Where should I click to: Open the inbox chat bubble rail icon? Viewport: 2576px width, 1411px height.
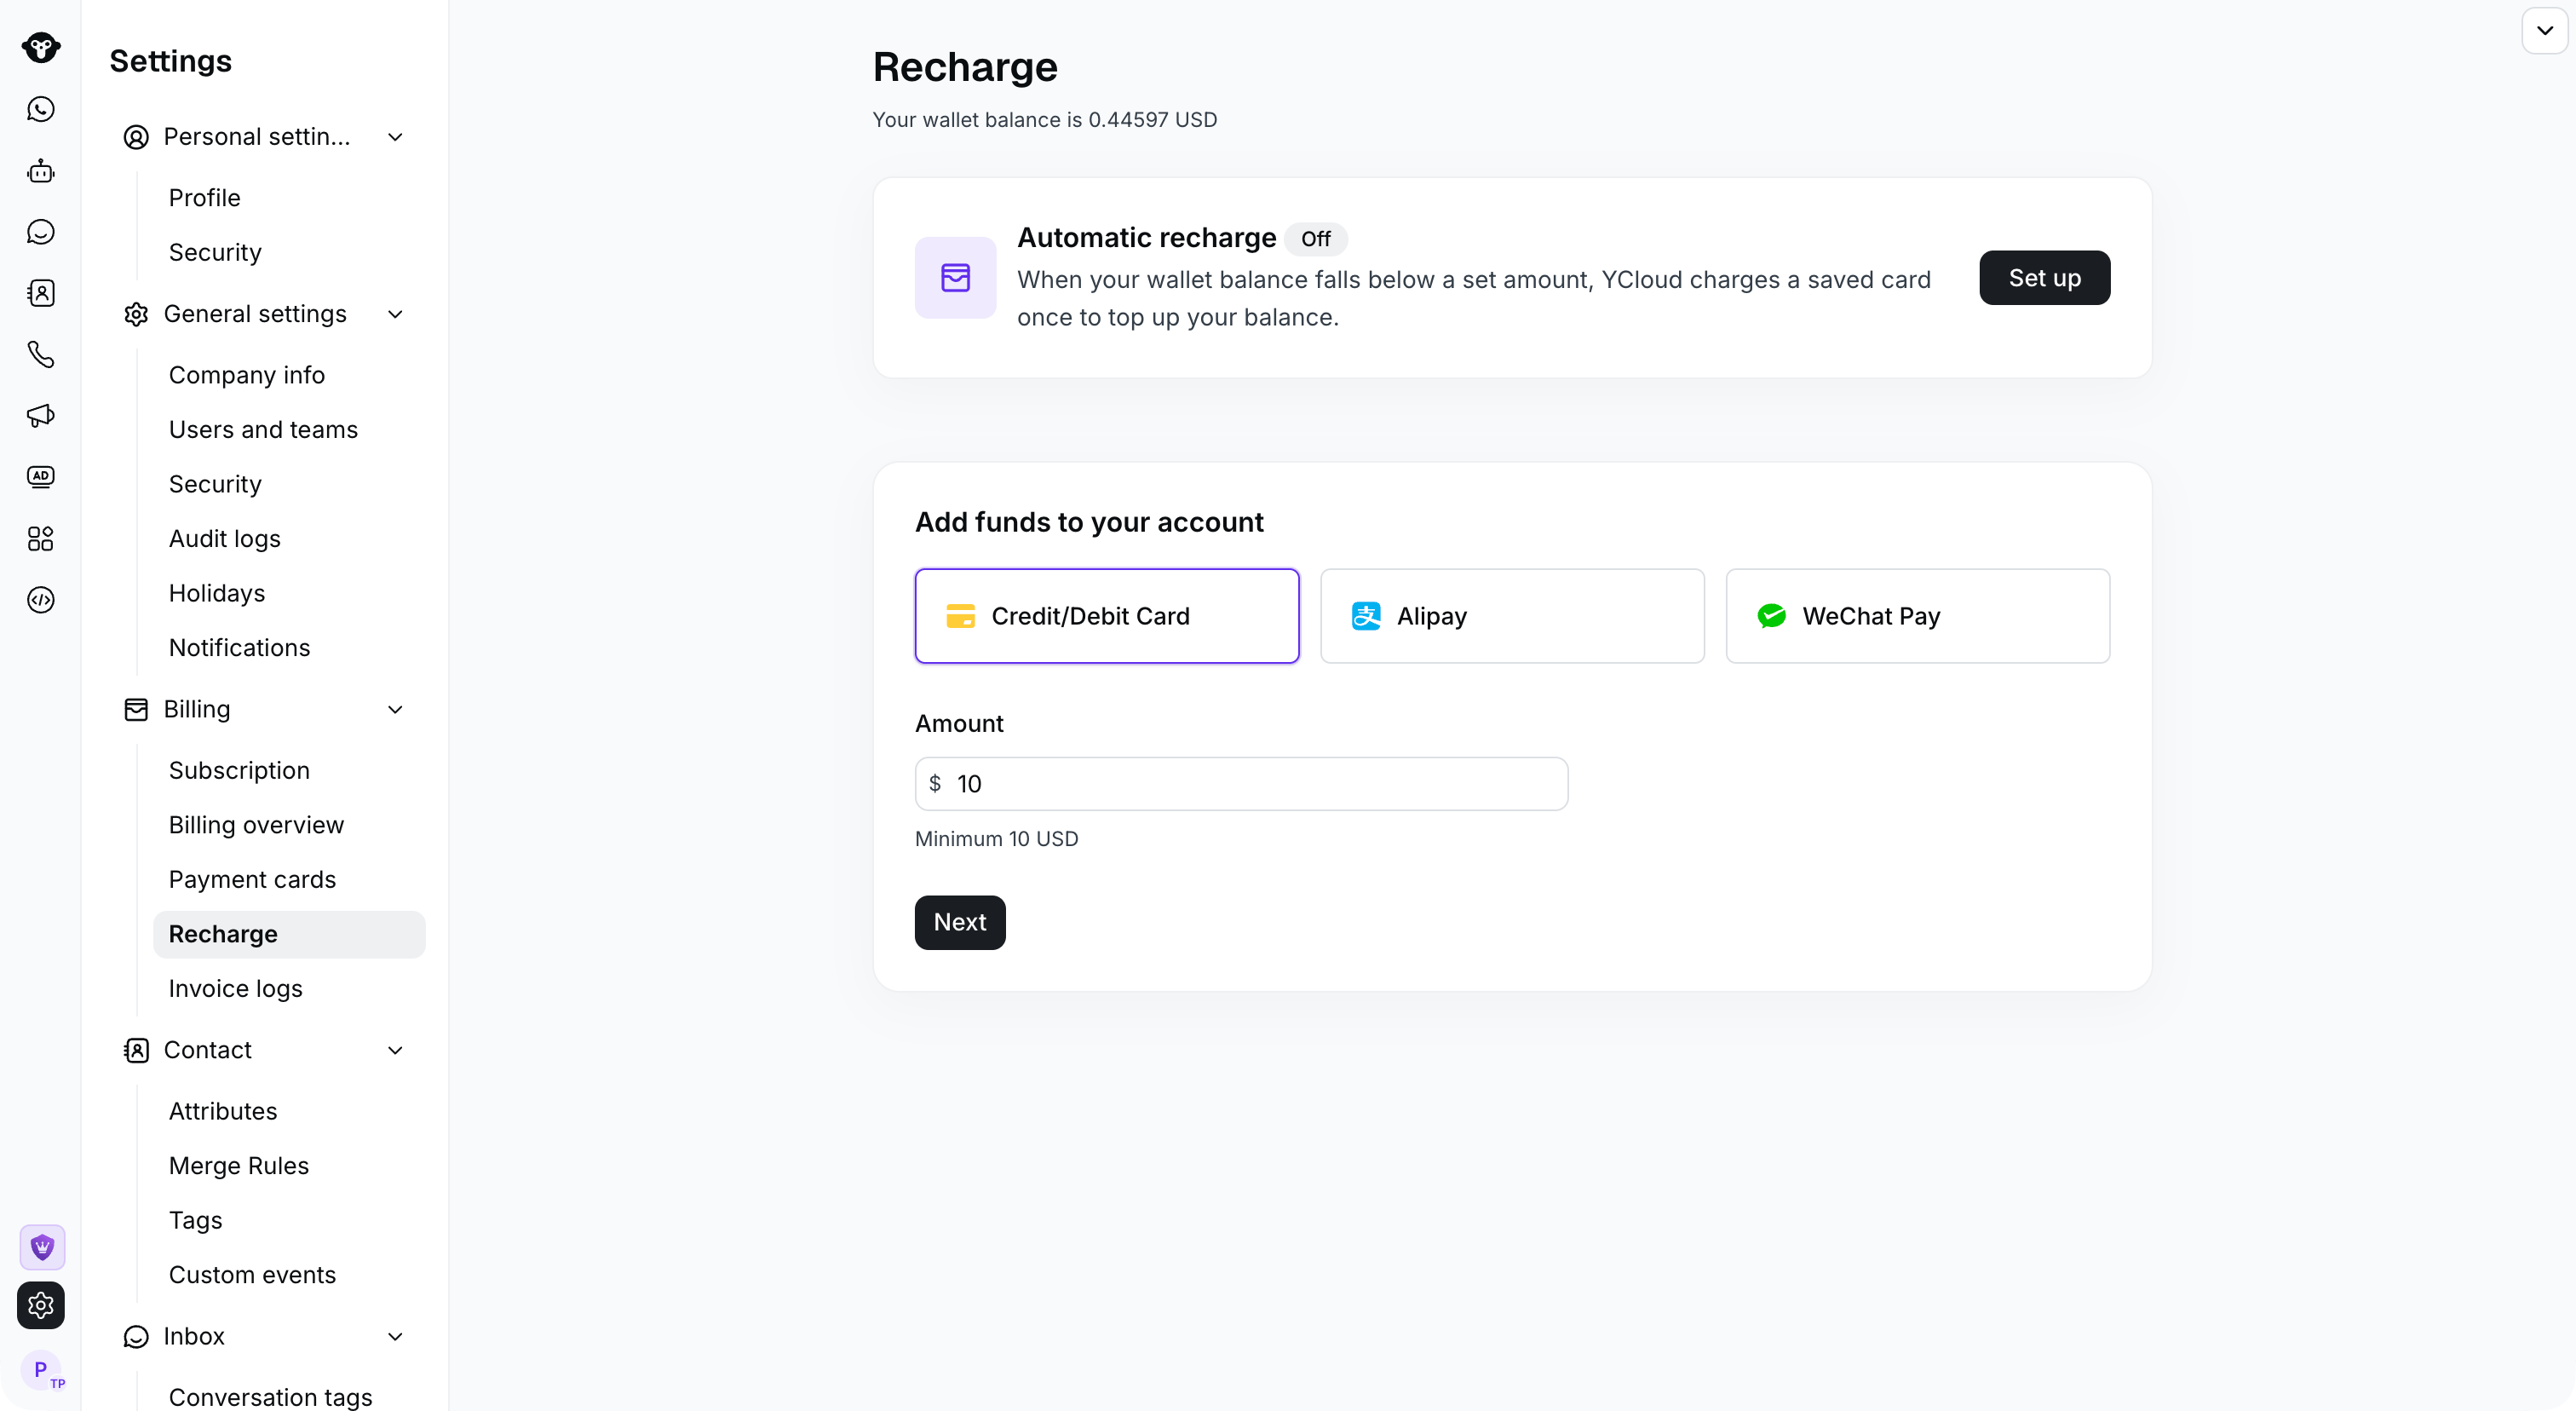pyautogui.click(x=41, y=232)
